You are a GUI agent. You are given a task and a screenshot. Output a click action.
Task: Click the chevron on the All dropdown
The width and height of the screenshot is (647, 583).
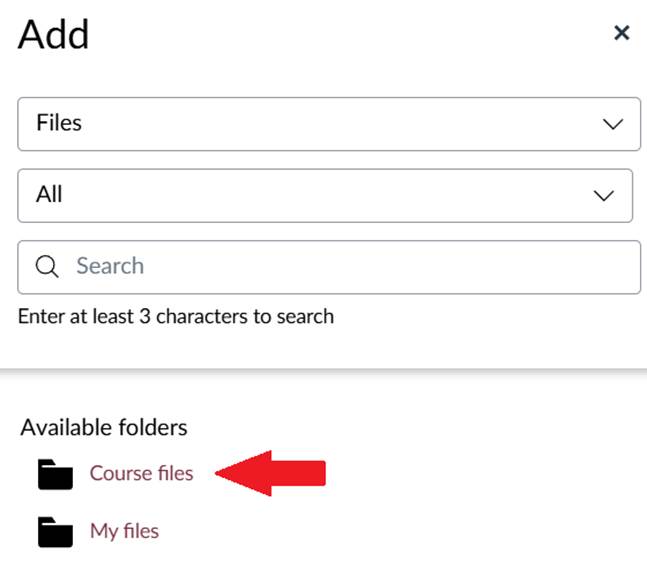(604, 196)
